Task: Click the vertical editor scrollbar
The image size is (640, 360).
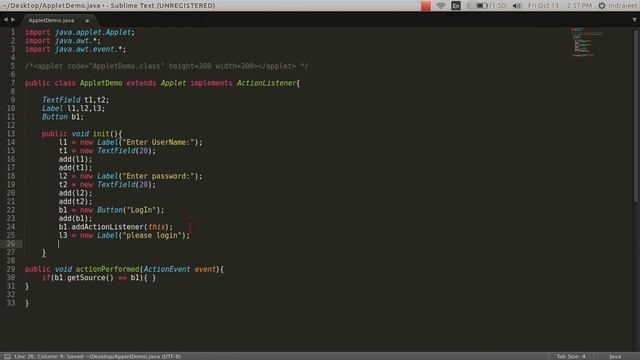Action: tap(636, 116)
